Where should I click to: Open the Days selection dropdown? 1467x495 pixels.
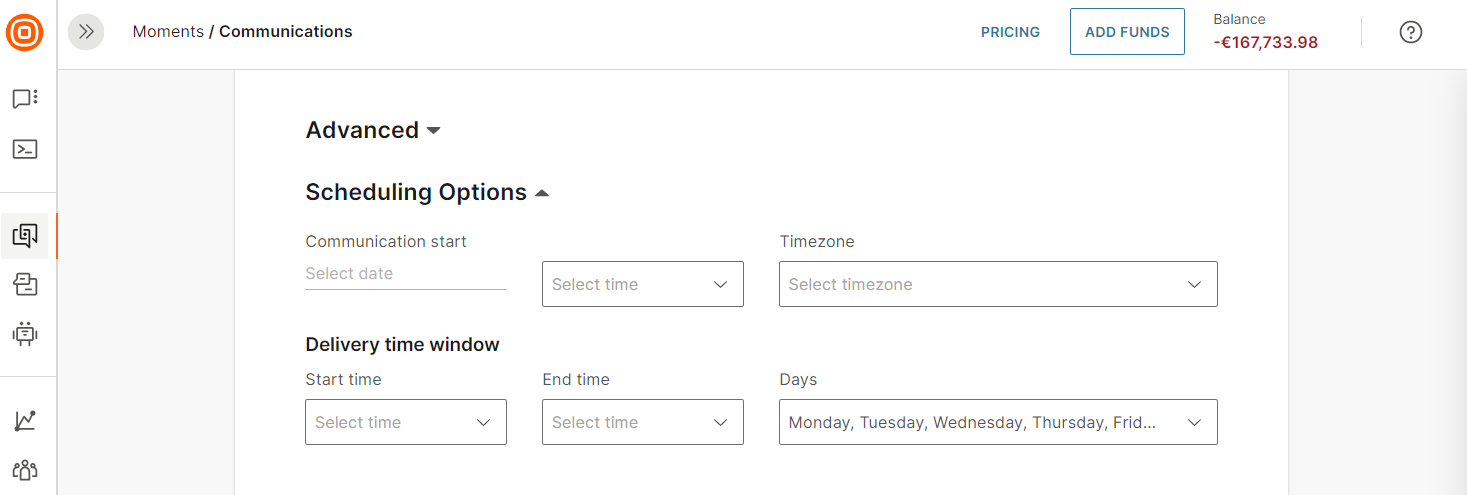(997, 422)
